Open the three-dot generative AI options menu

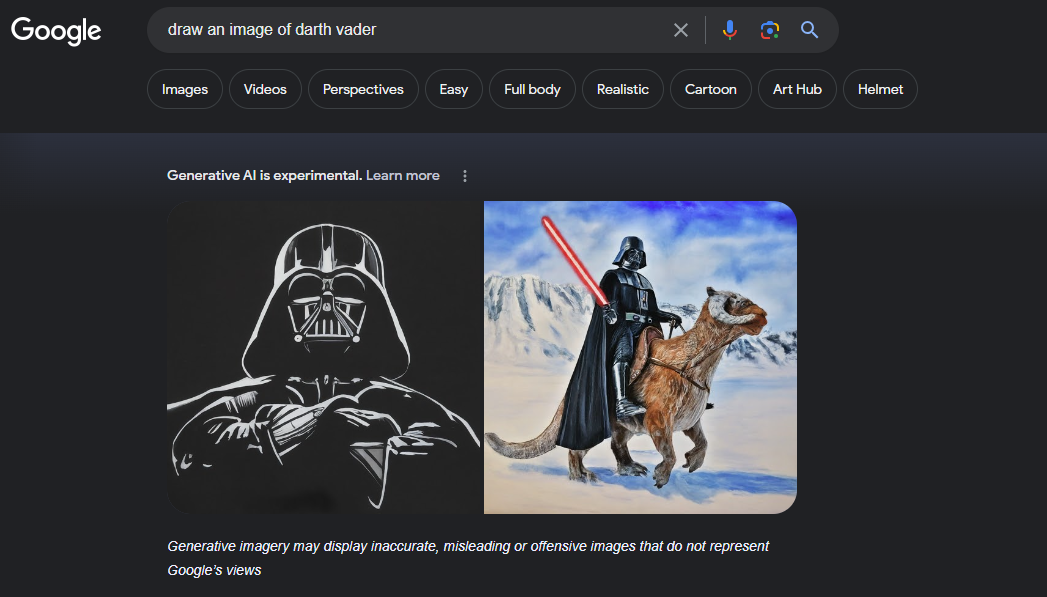click(465, 176)
